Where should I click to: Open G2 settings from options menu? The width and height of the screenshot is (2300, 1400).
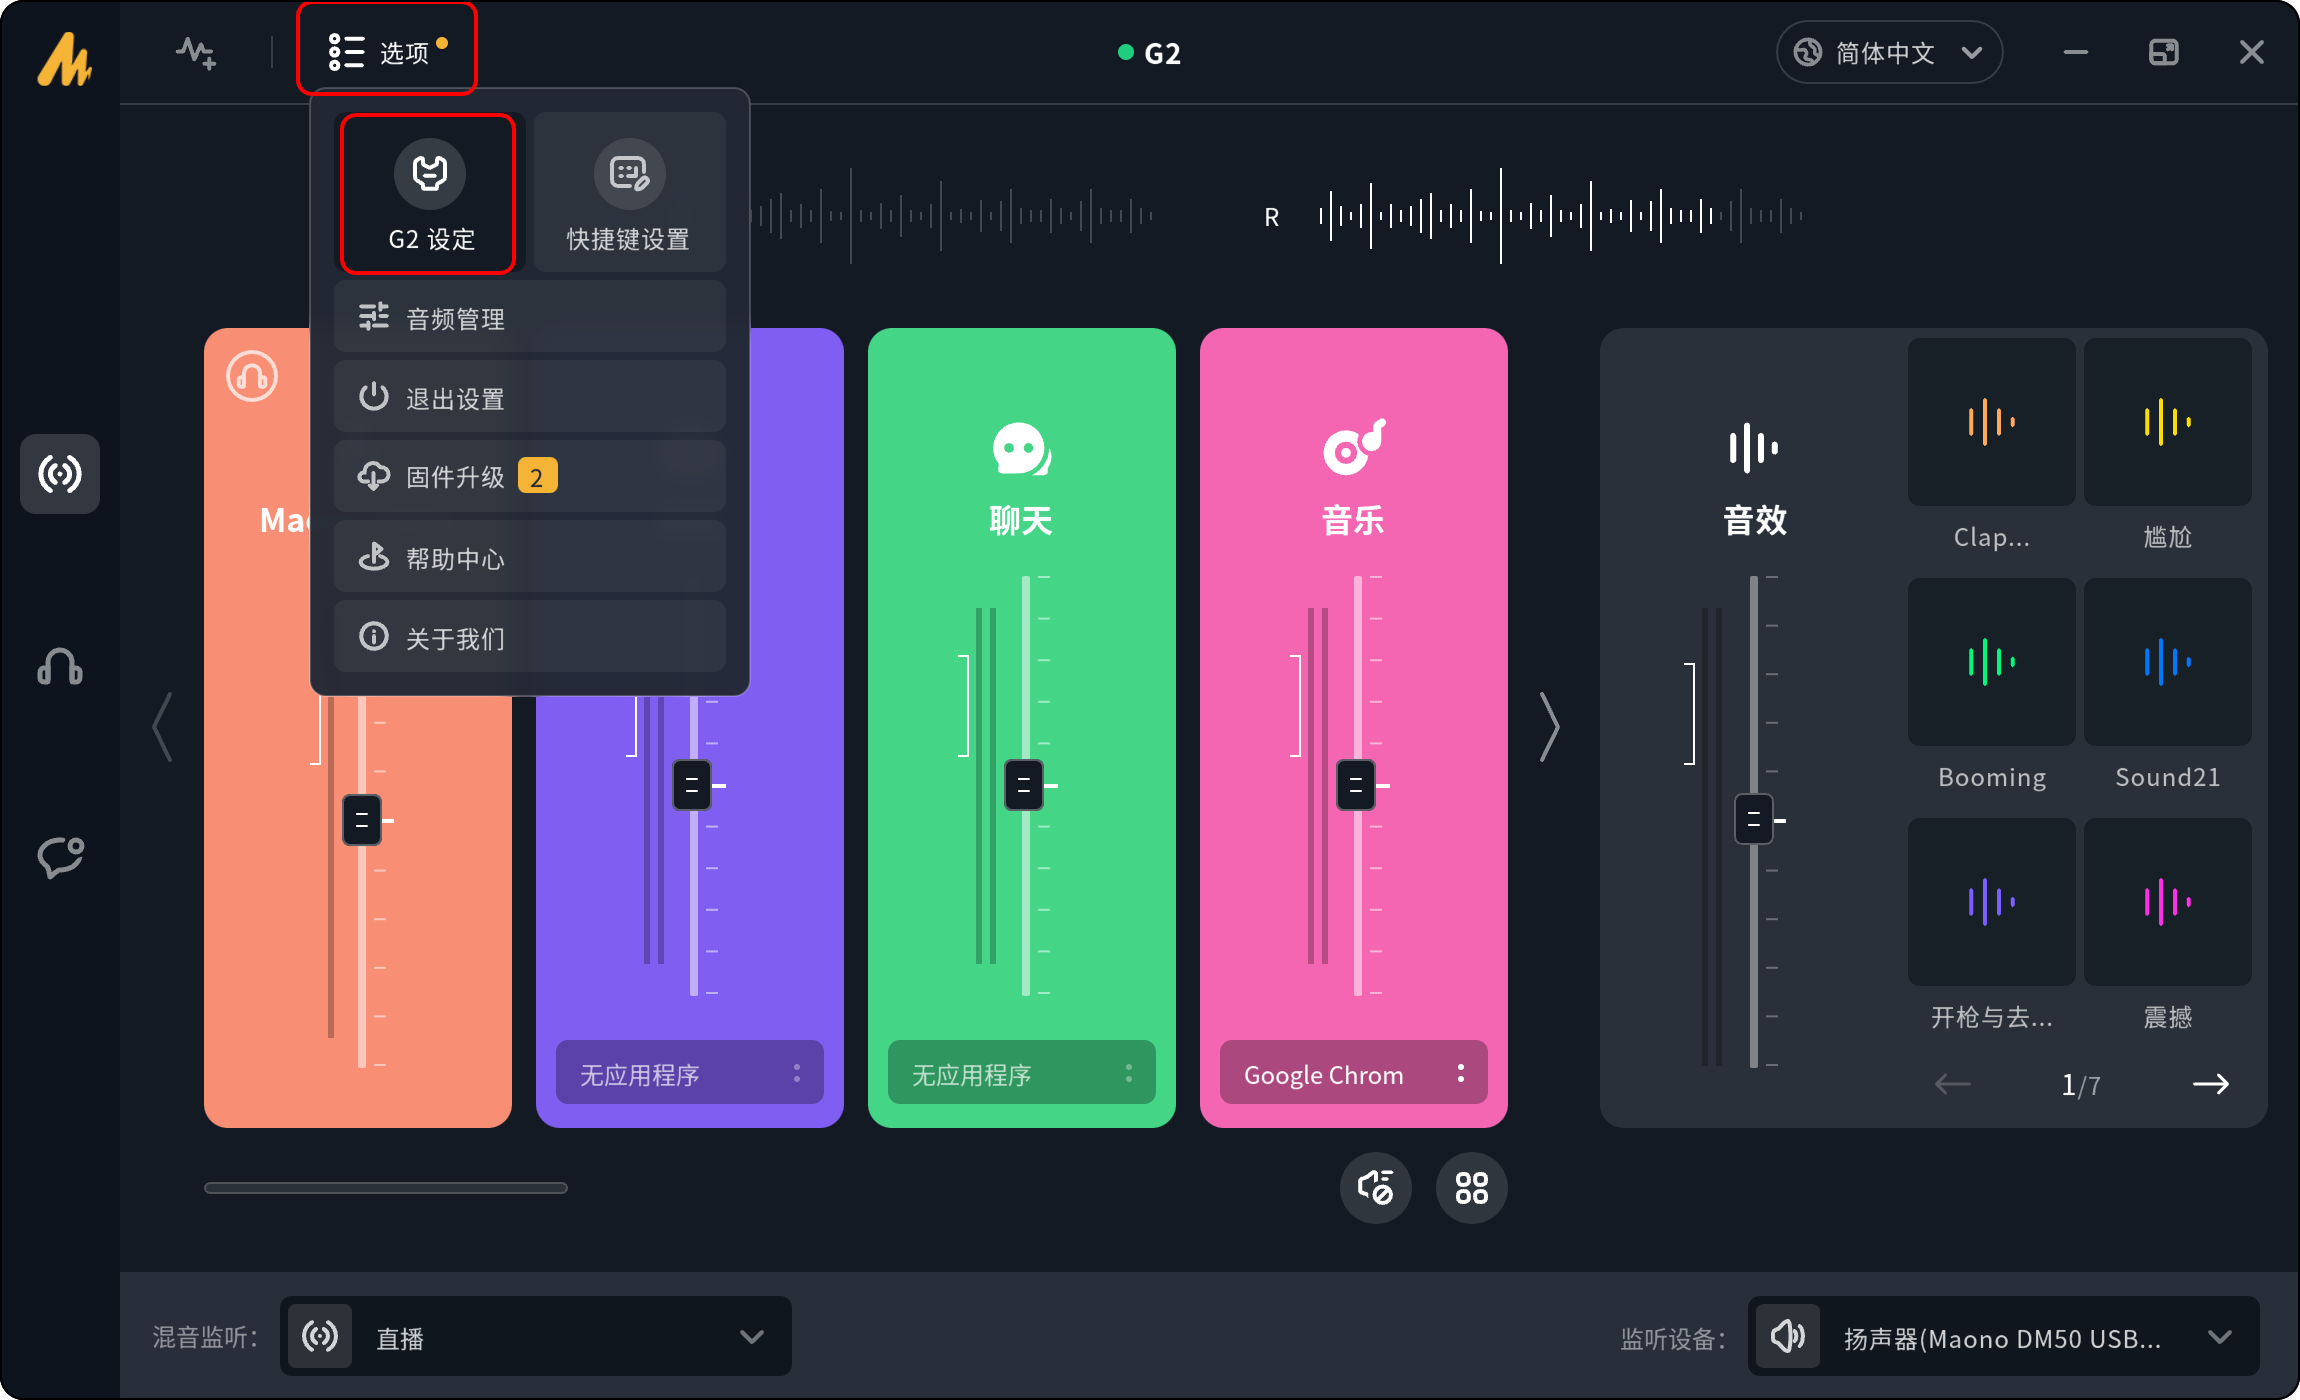[x=428, y=194]
